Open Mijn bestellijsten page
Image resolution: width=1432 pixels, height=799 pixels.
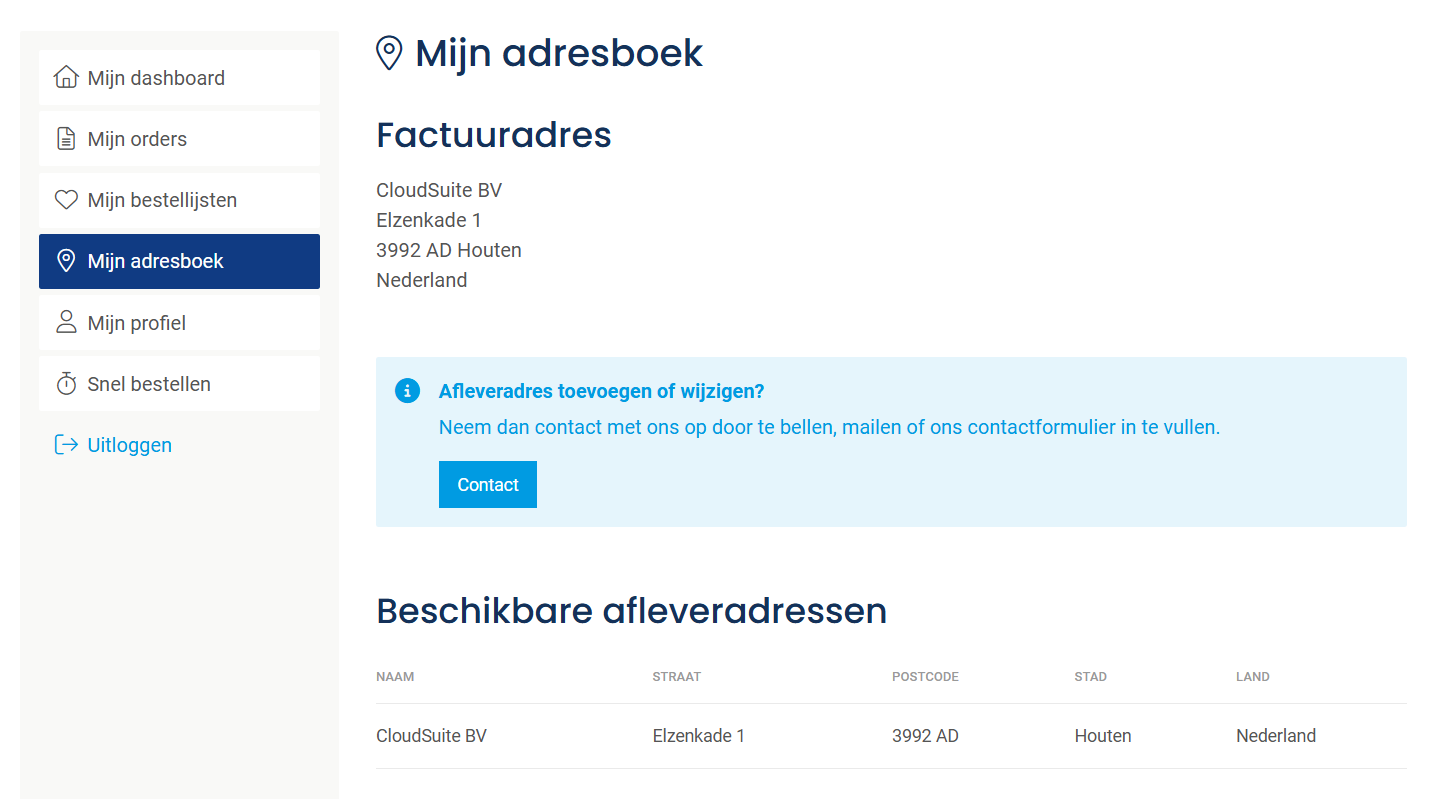tap(162, 200)
